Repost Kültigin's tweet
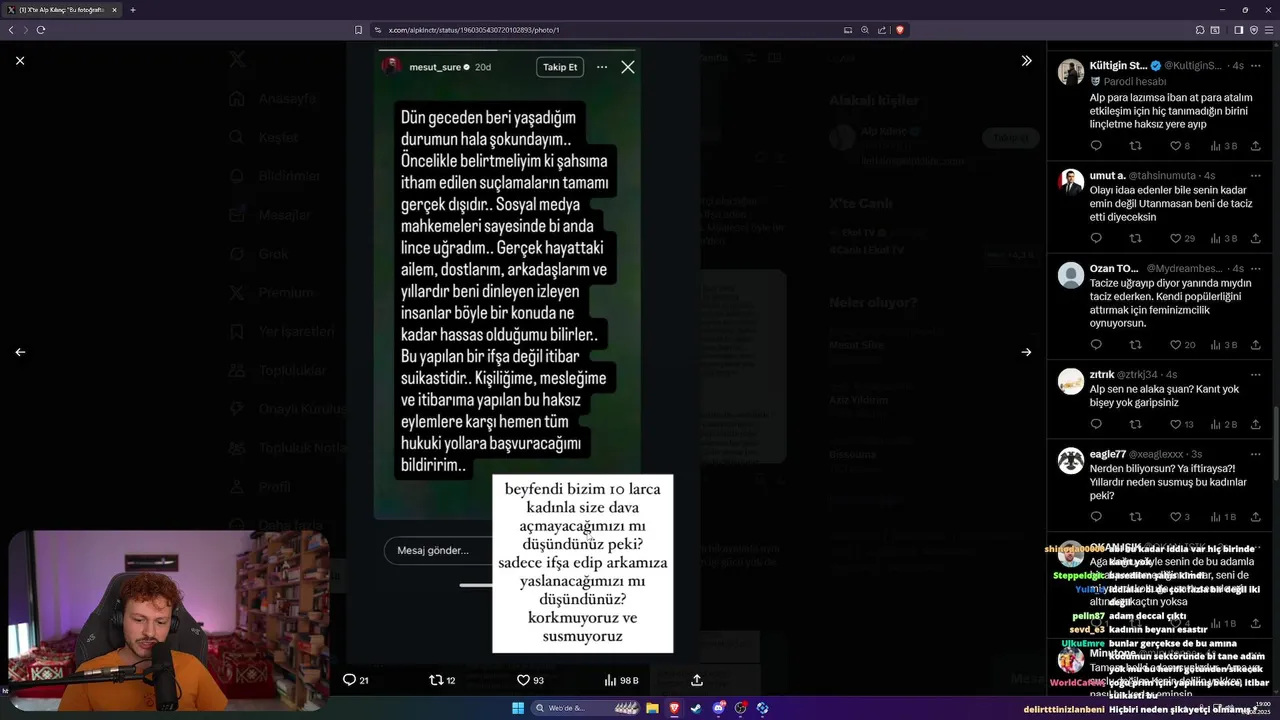The image size is (1280, 720). click(x=1135, y=146)
